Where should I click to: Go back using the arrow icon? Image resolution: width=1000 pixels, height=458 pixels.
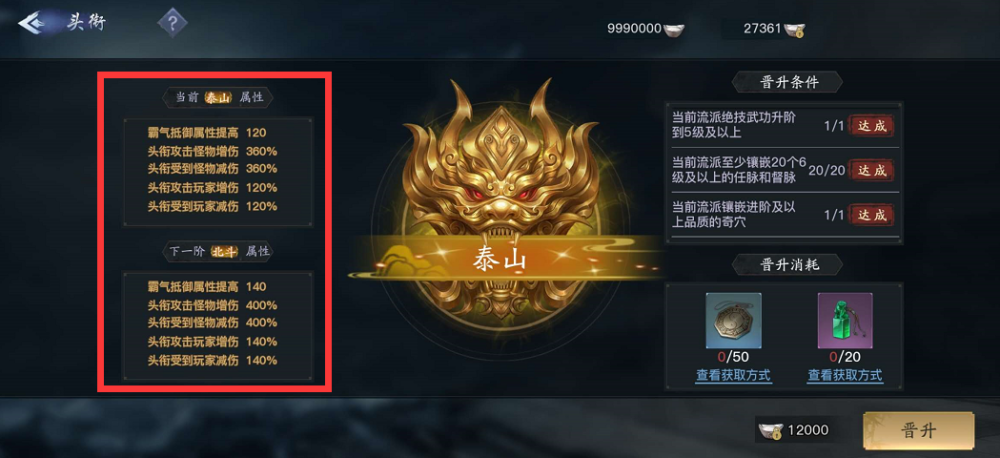click(29, 23)
